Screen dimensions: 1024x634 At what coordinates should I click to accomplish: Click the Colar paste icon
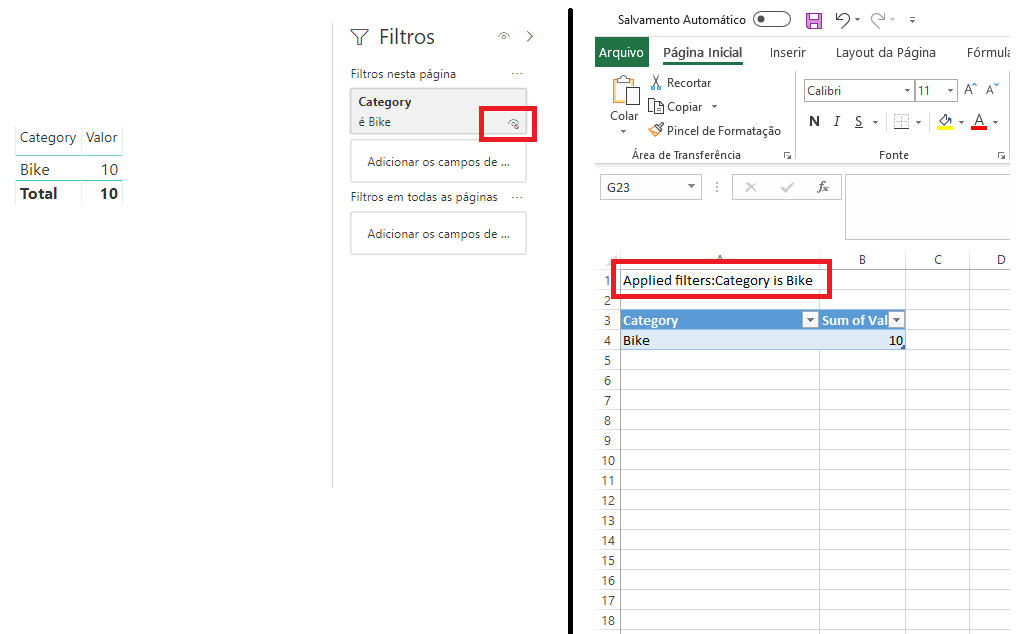point(625,91)
